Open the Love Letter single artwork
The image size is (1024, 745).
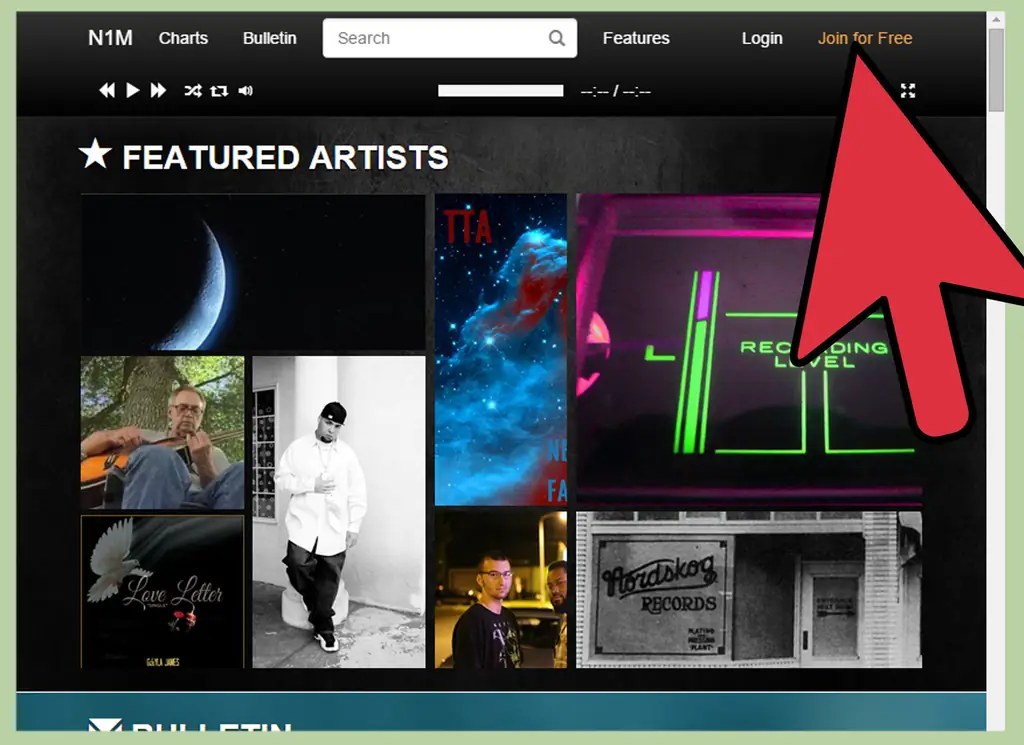click(x=163, y=592)
